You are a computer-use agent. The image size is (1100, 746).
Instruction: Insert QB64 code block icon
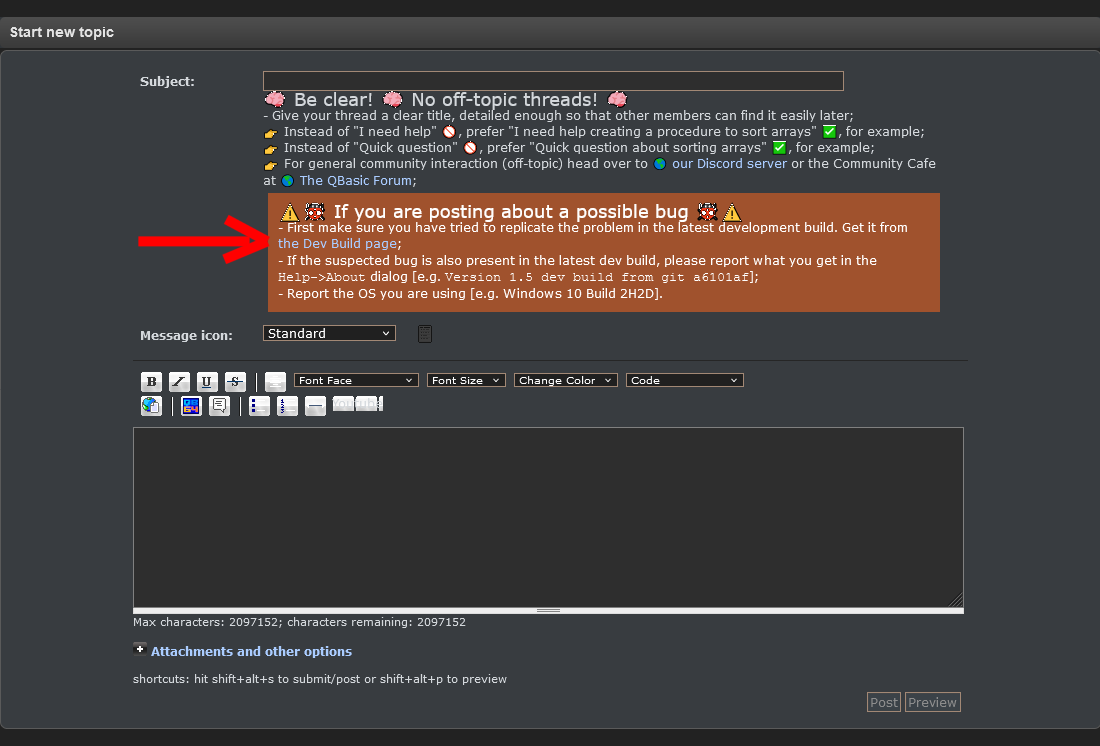click(x=191, y=406)
